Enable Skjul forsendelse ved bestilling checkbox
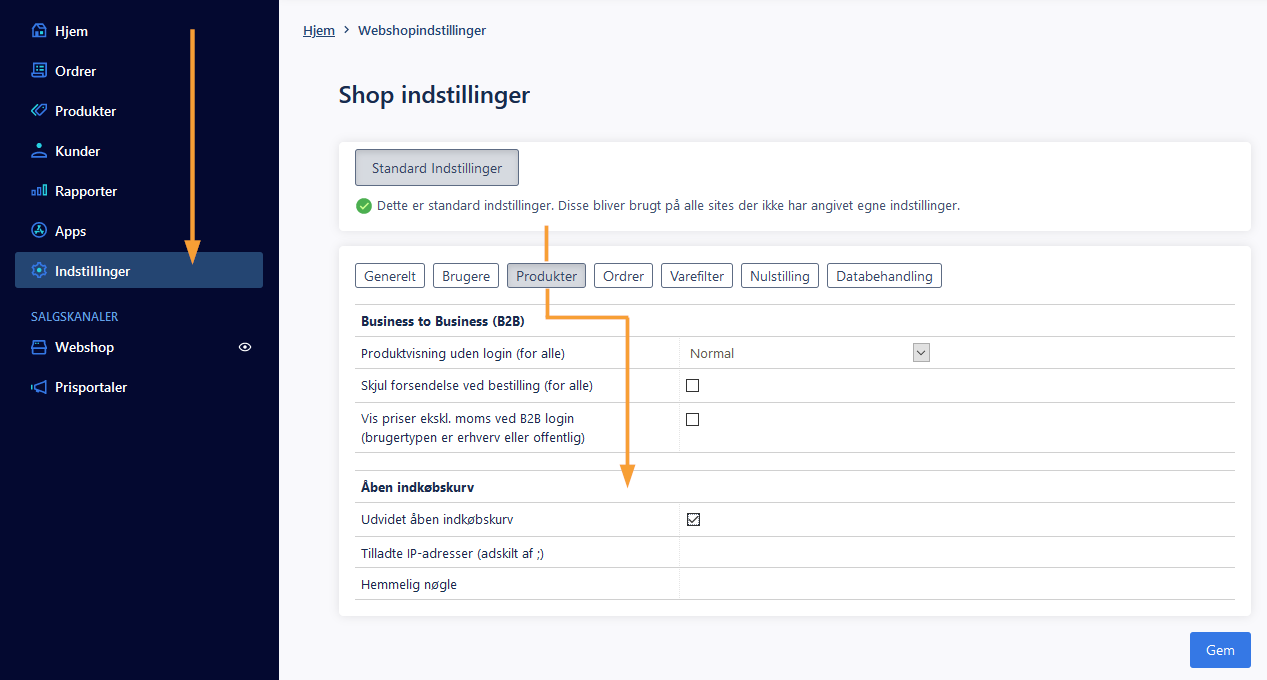The image size is (1267, 680). coord(692,385)
